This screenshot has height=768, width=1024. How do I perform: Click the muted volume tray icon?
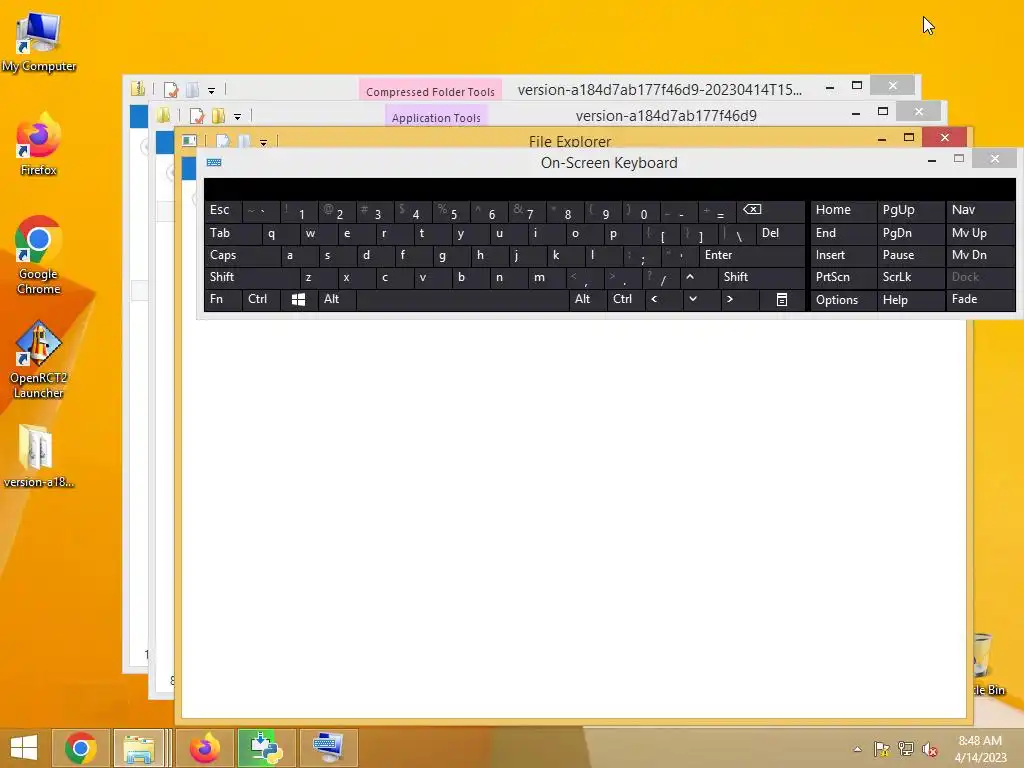[x=930, y=749]
